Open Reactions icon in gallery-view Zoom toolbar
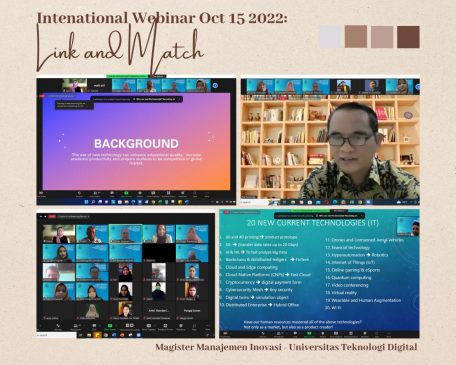 [181, 326]
